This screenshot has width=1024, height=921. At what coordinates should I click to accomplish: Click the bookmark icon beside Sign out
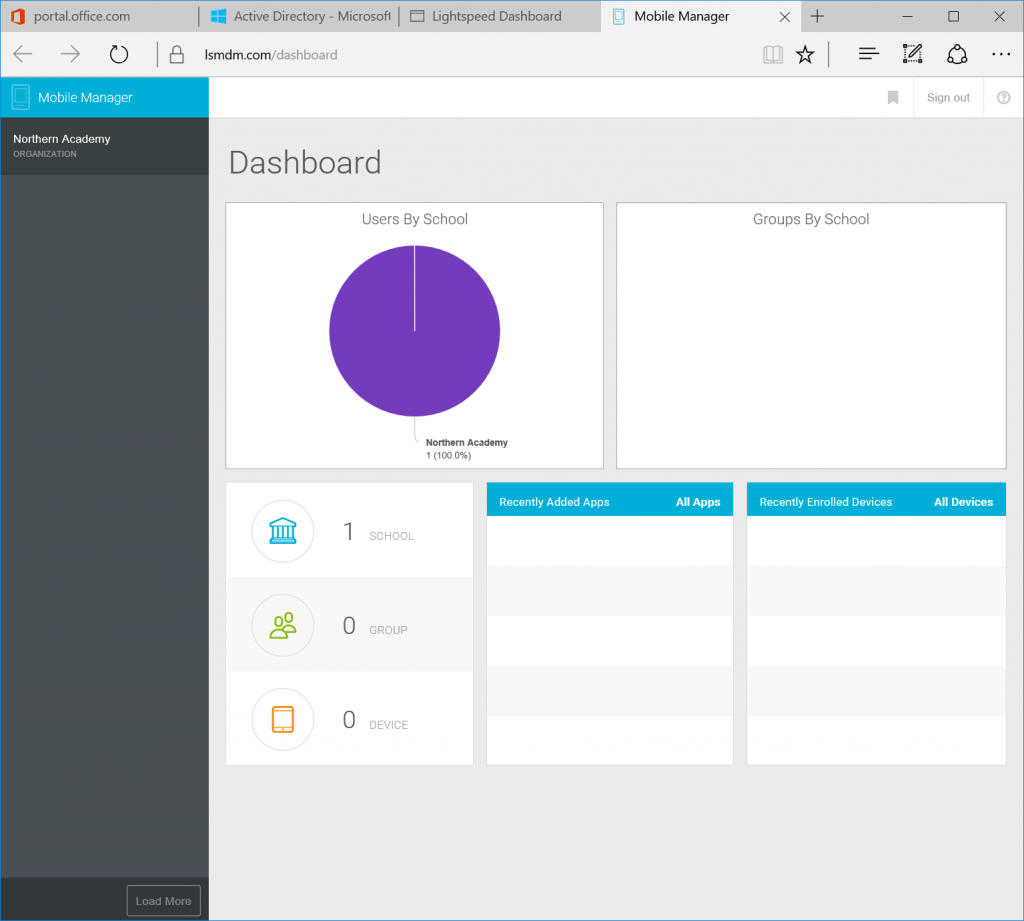tap(893, 97)
